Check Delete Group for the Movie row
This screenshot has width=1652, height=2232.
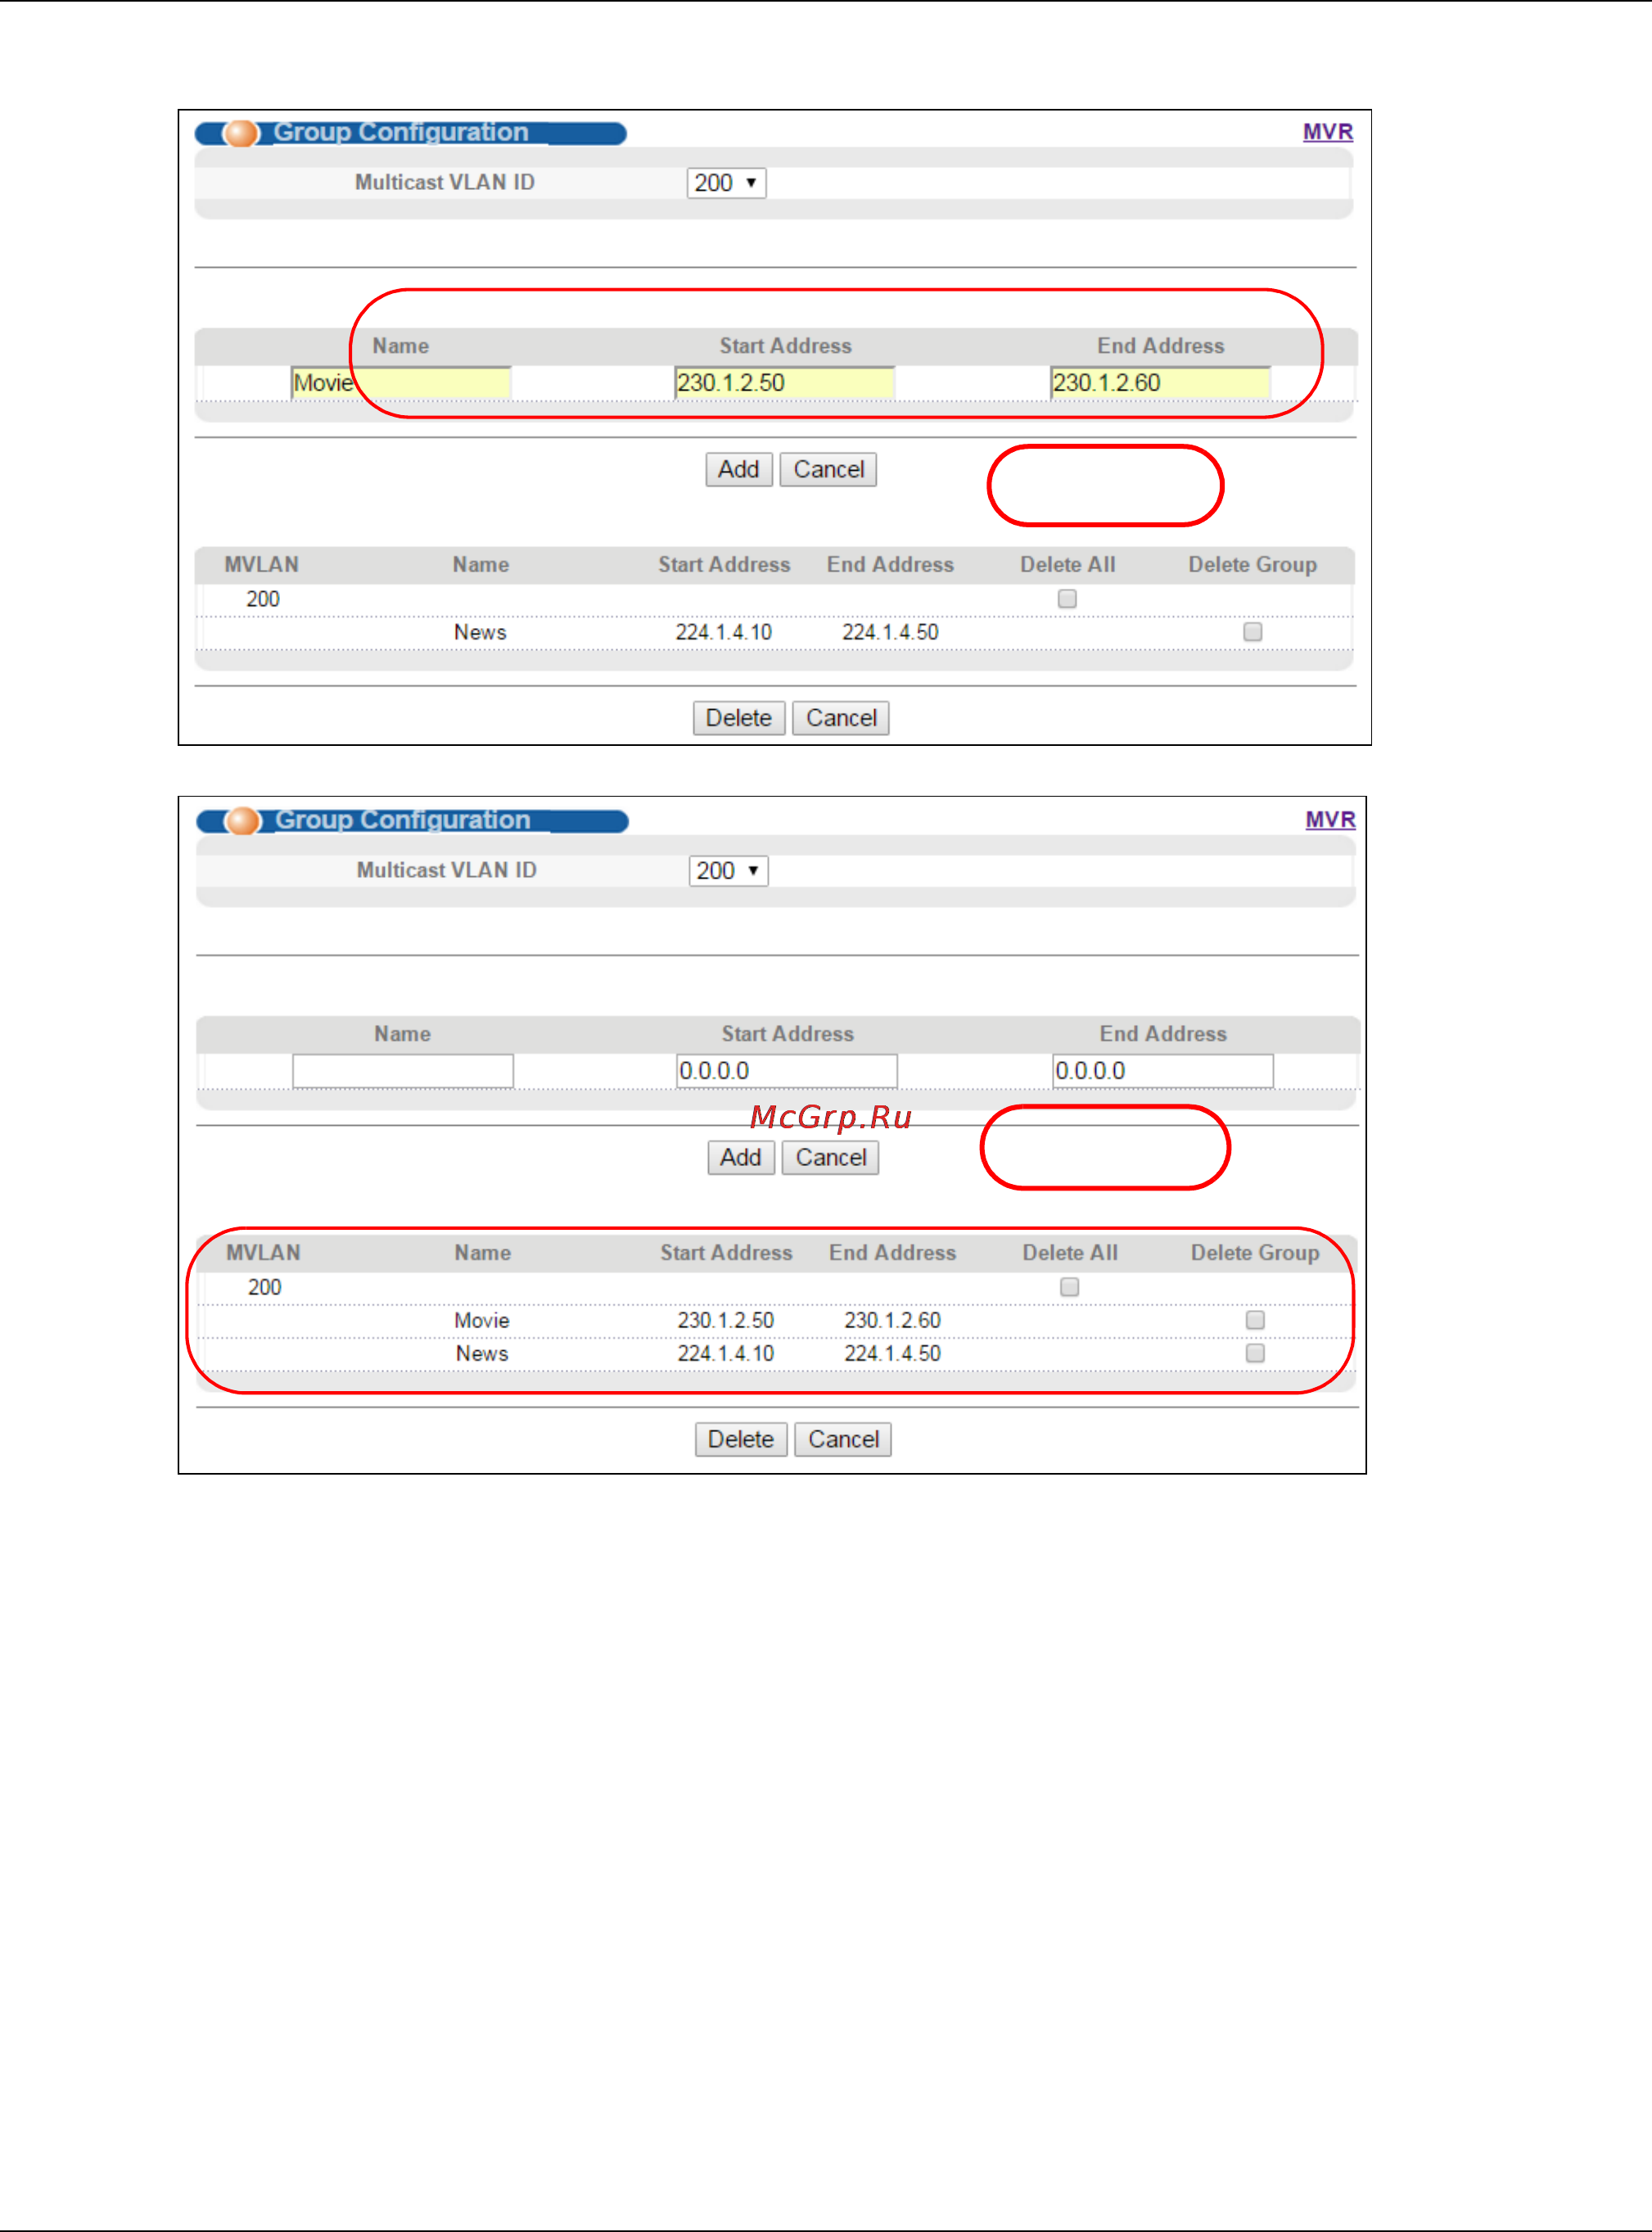pyautogui.click(x=1255, y=1320)
